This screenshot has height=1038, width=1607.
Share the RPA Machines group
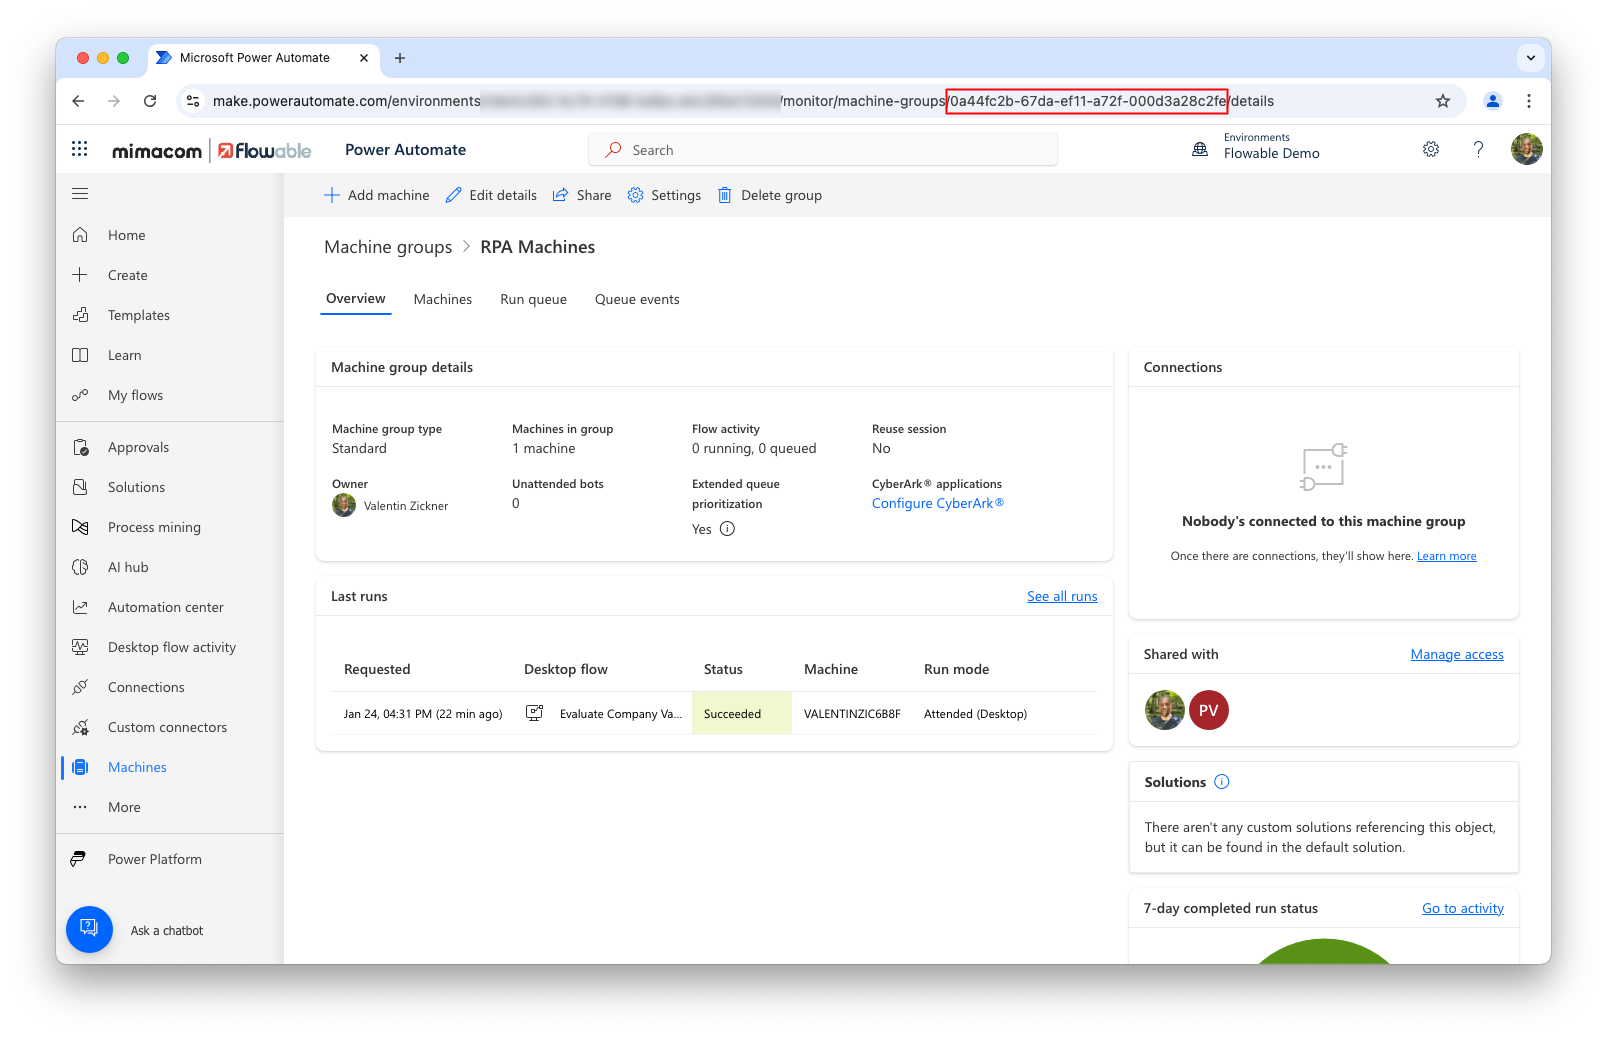tap(582, 195)
